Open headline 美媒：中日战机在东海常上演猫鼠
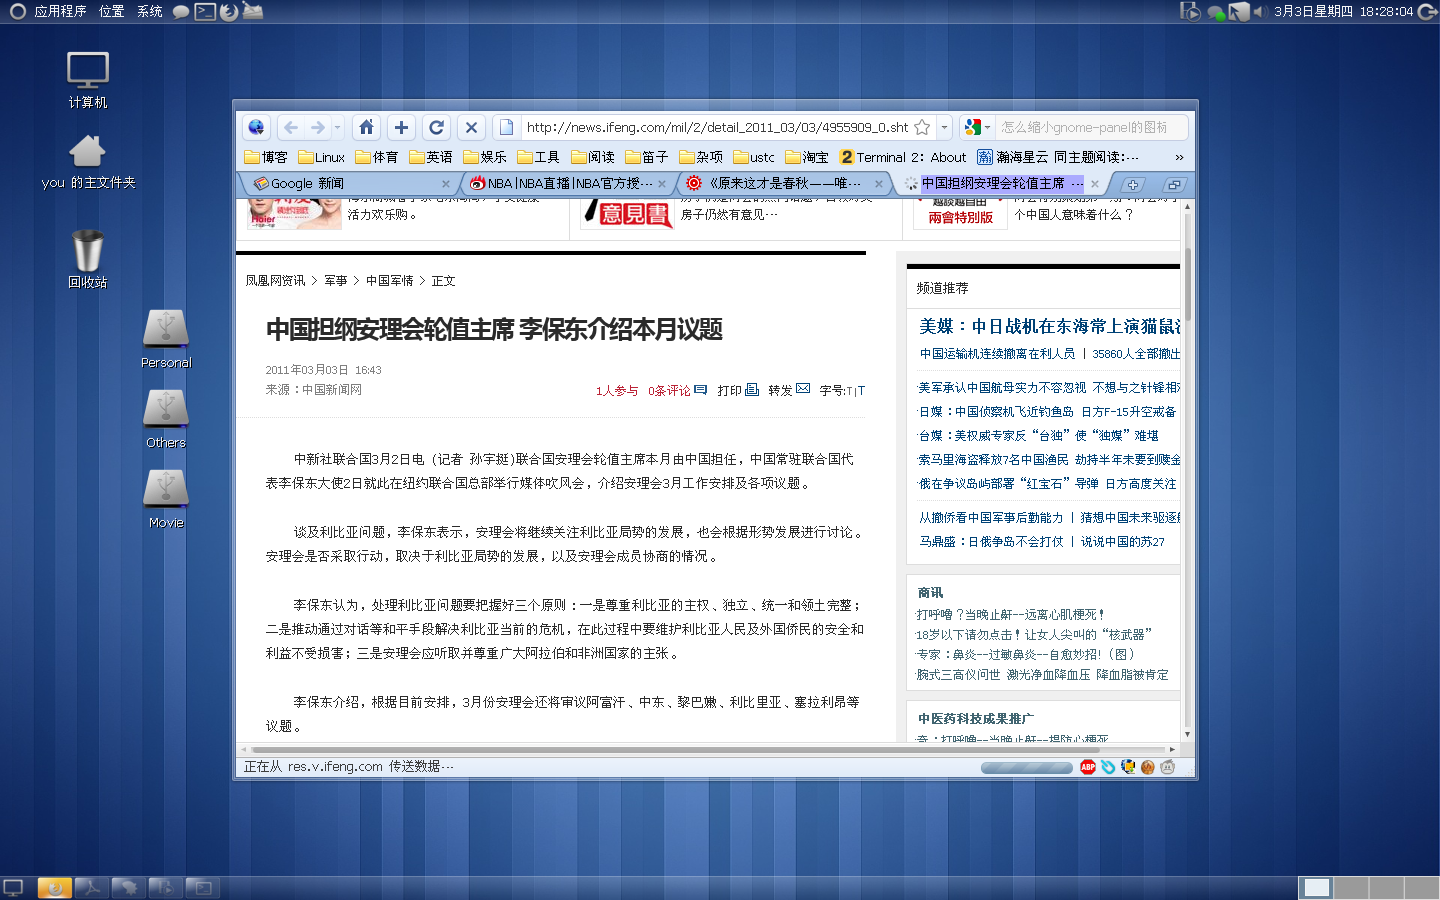The width and height of the screenshot is (1440, 900). click(1050, 326)
